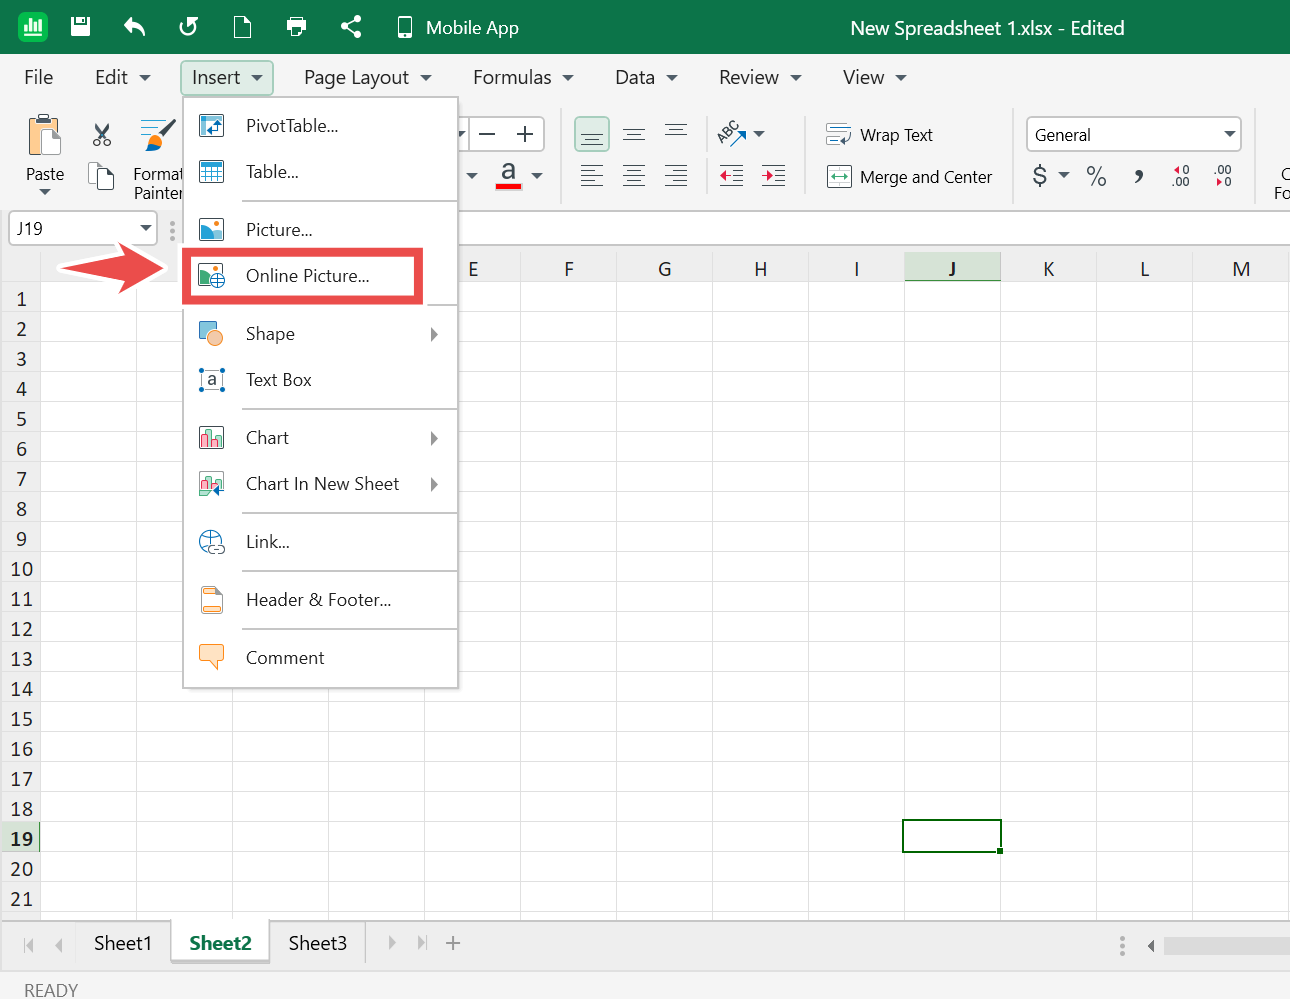Click the Share icon
Viewport: 1290px width, 999px height.
pos(350,27)
